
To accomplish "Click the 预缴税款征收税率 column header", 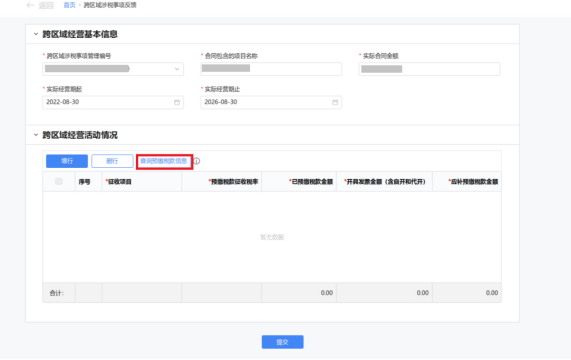I will click(221, 182).
